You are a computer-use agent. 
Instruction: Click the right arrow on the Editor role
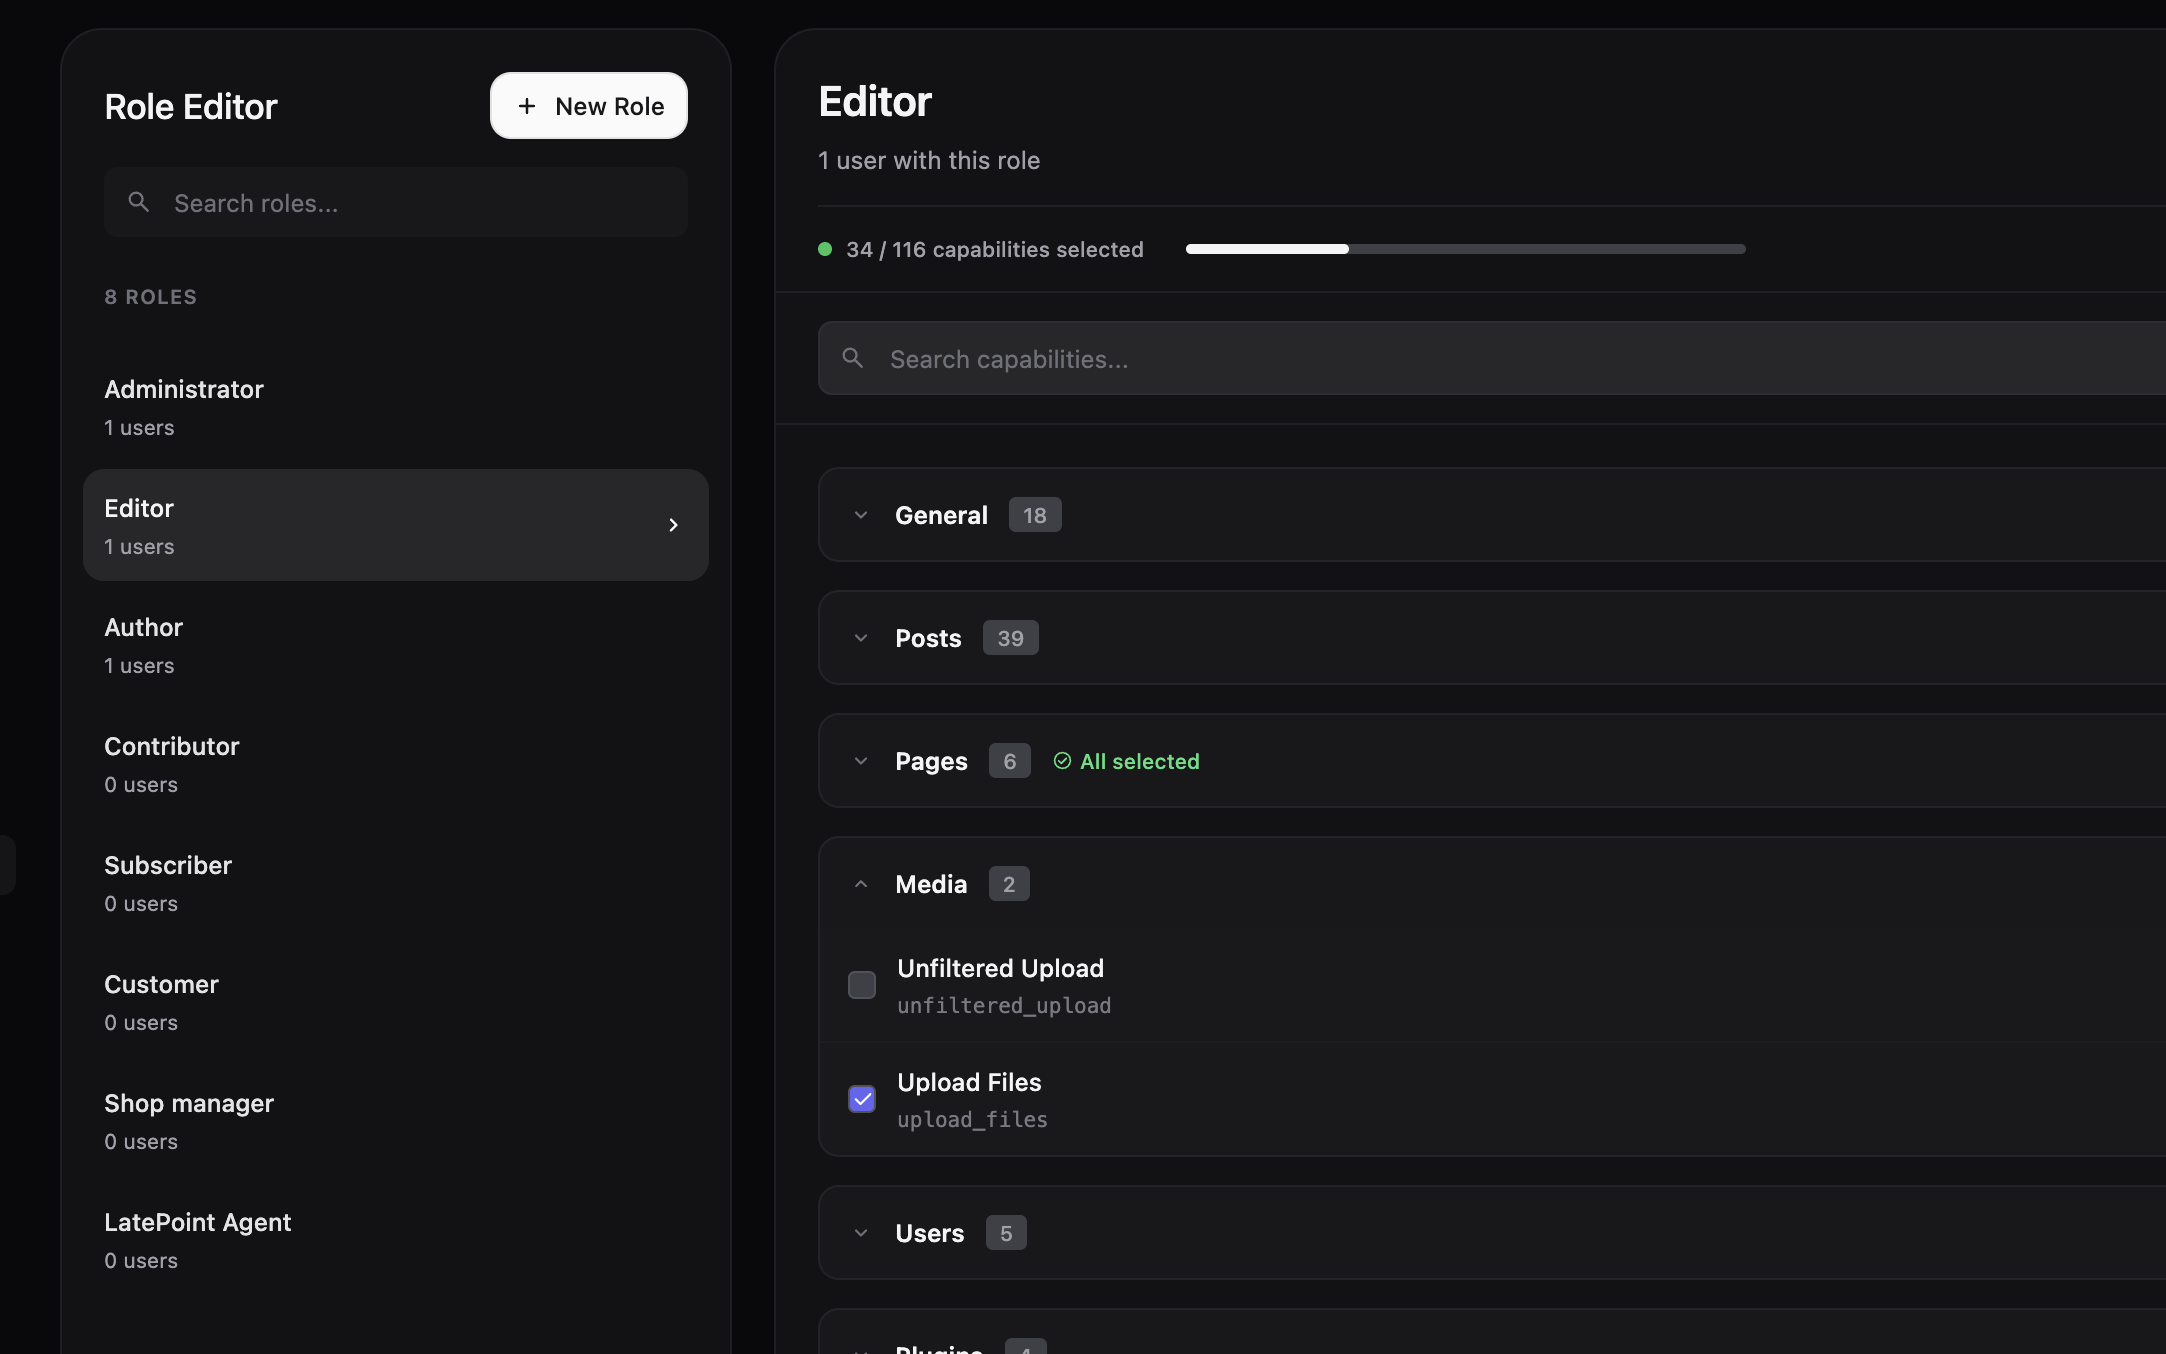tap(673, 525)
